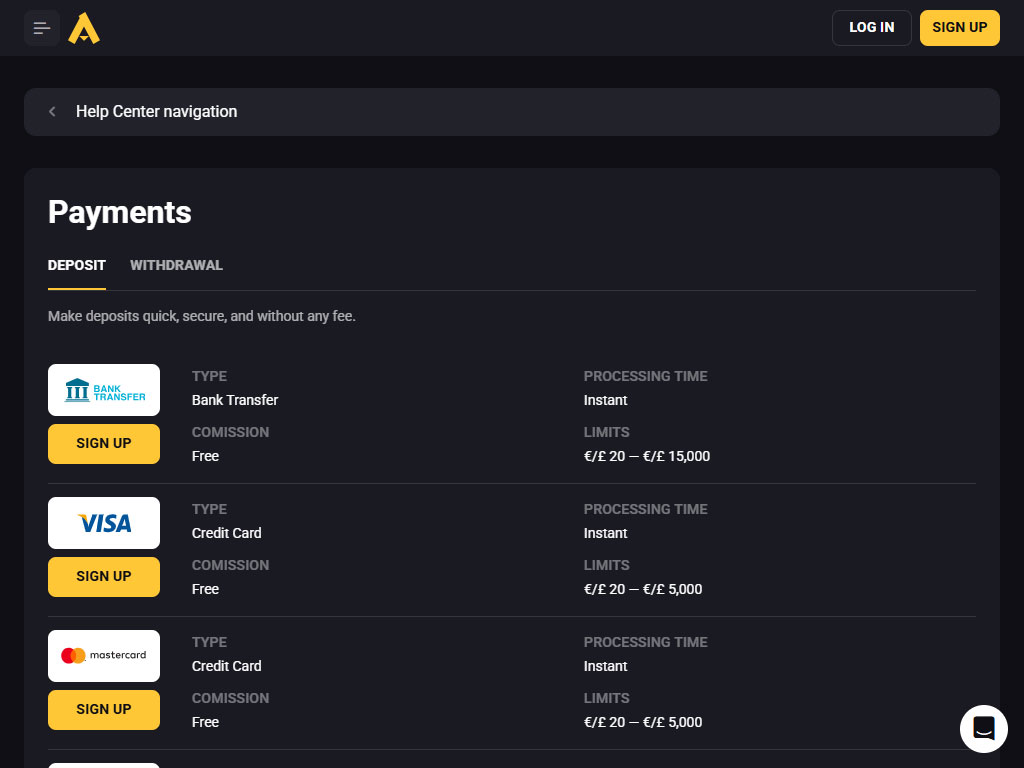1024x768 pixels.
Task: Click the Mastercard processing time Instant text
Action: [x=606, y=666]
